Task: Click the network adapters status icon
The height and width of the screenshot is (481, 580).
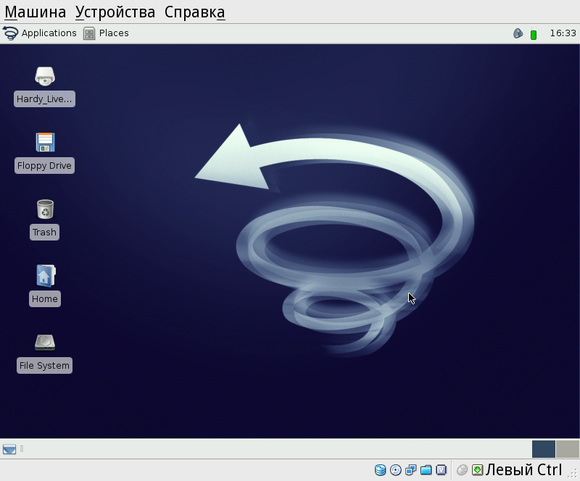Action: 411,470
